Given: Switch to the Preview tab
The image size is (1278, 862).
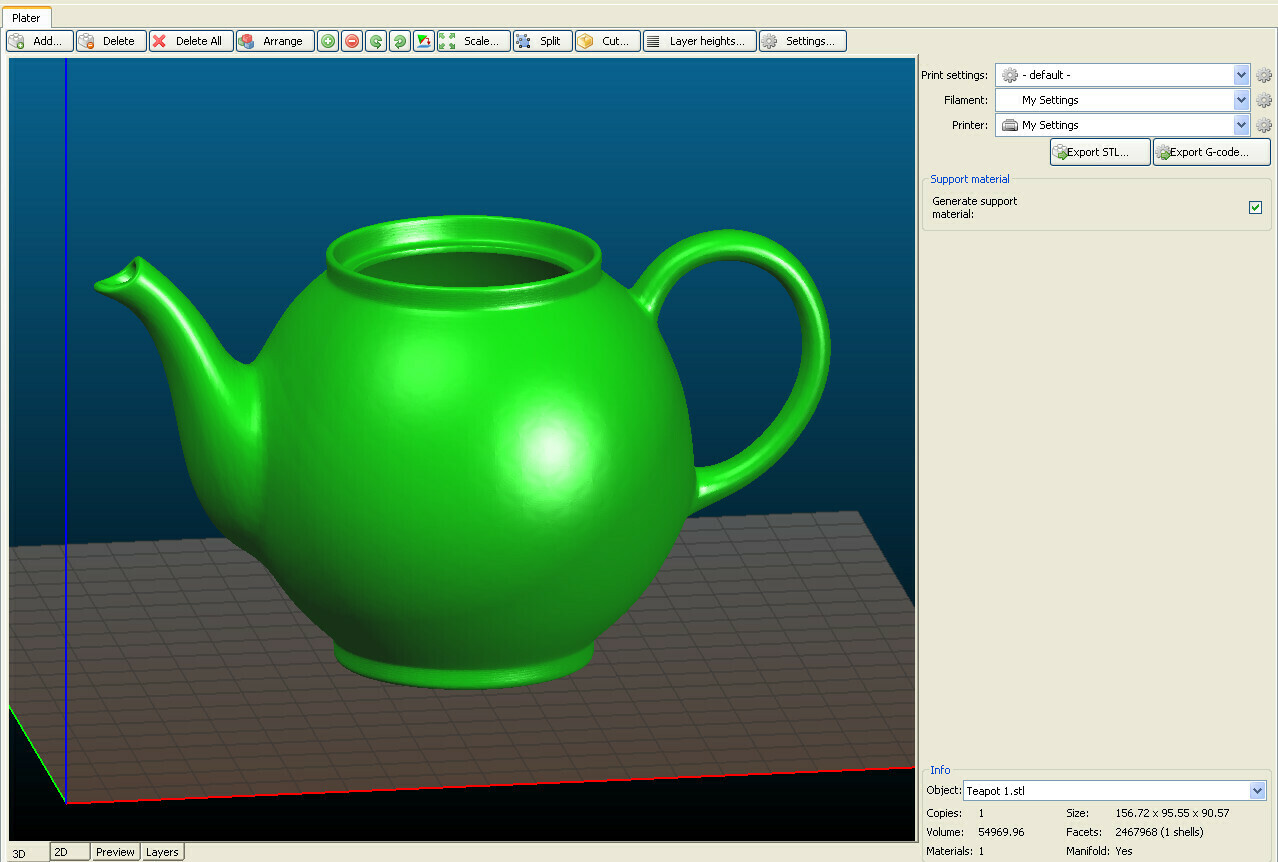Looking at the screenshot, I should click(x=115, y=851).
